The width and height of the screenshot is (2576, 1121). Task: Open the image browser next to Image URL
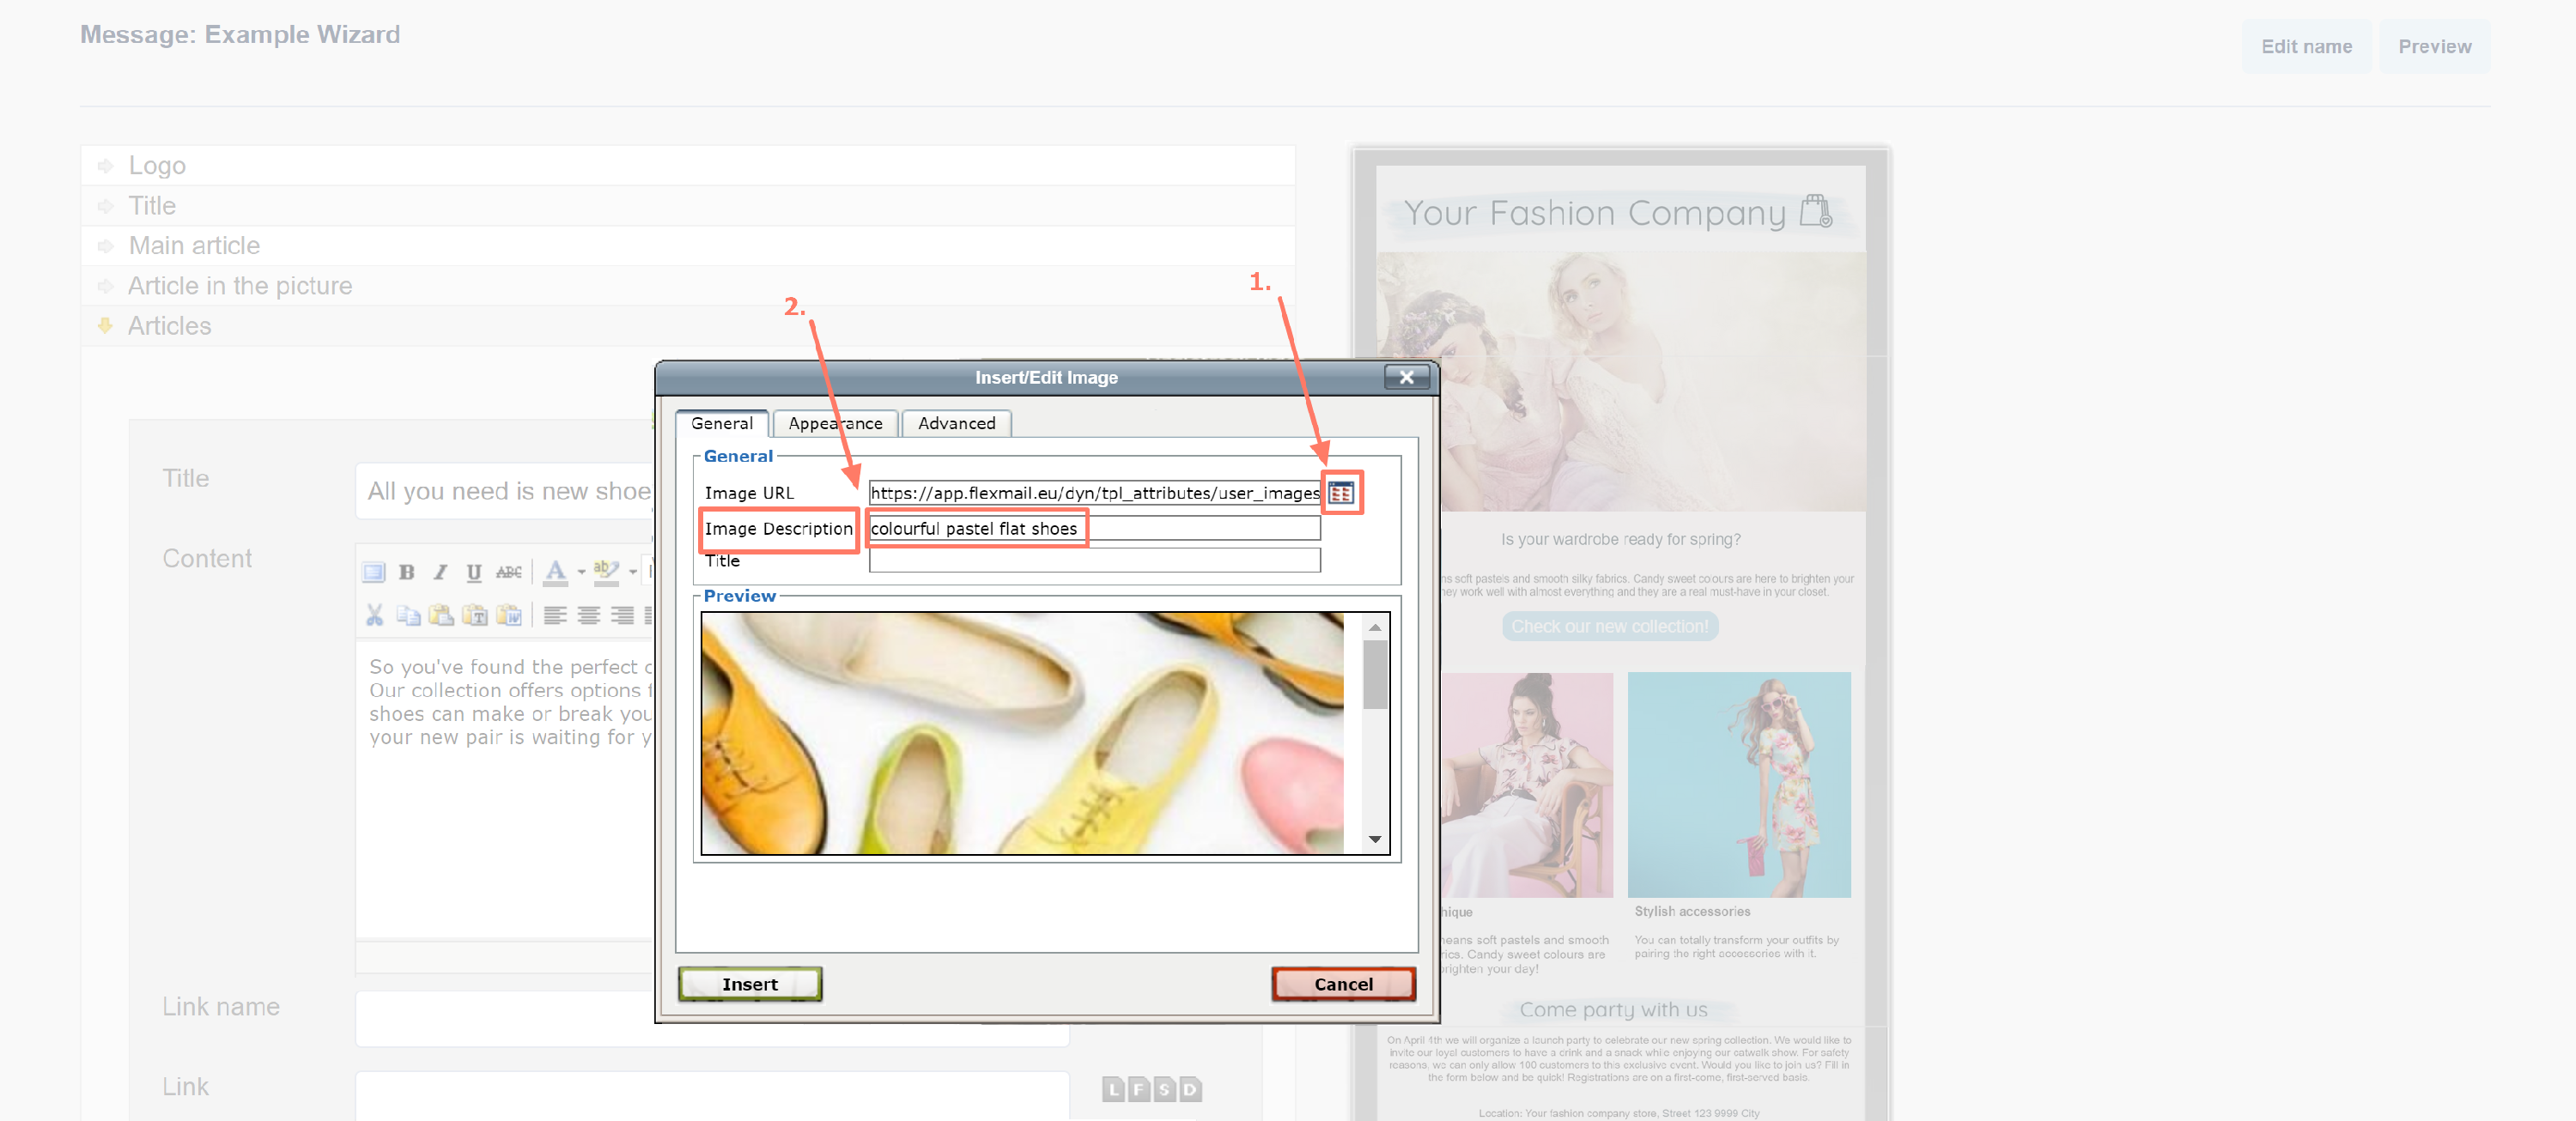(1340, 492)
